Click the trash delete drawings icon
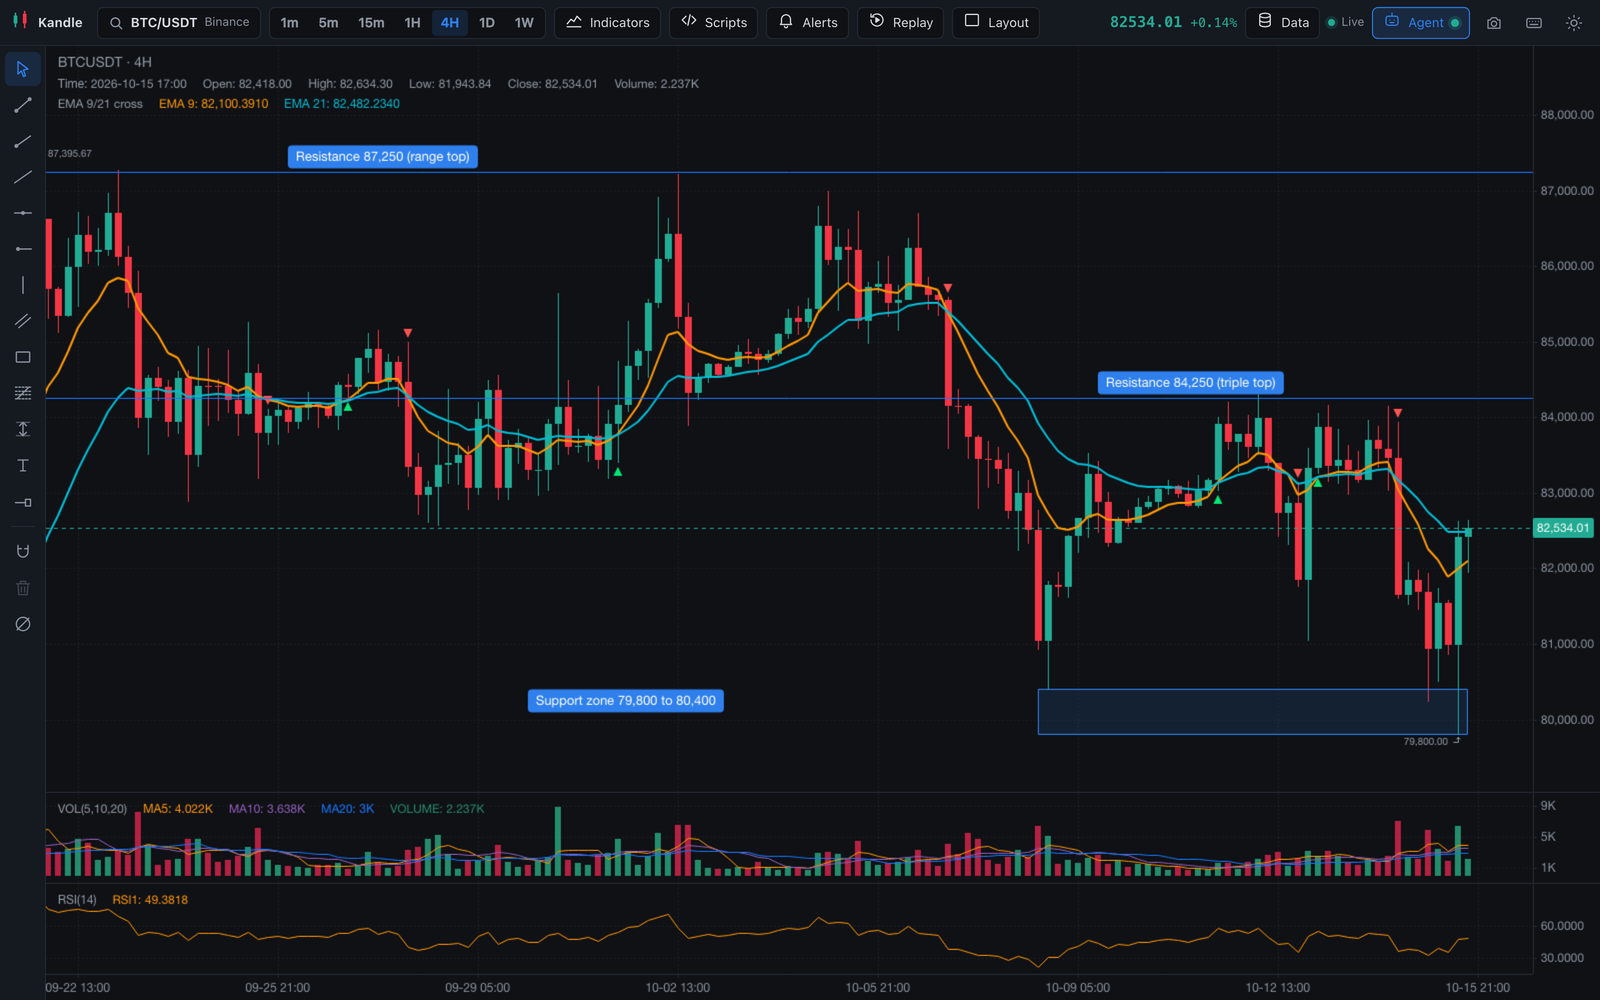Image resolution: width=1600 pixels, height=1000 pixels. tap(23, 588)
